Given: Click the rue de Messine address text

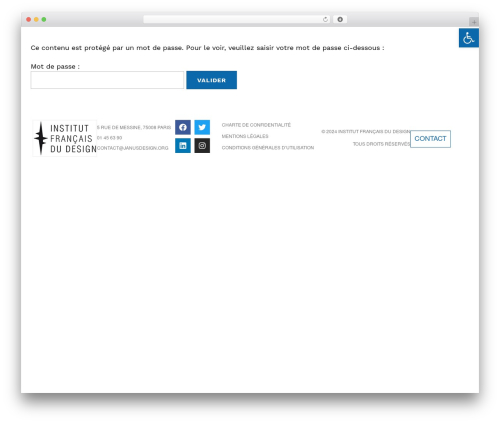Looking at the screenshot, I should pyautogui.click(x=134, y=127).
